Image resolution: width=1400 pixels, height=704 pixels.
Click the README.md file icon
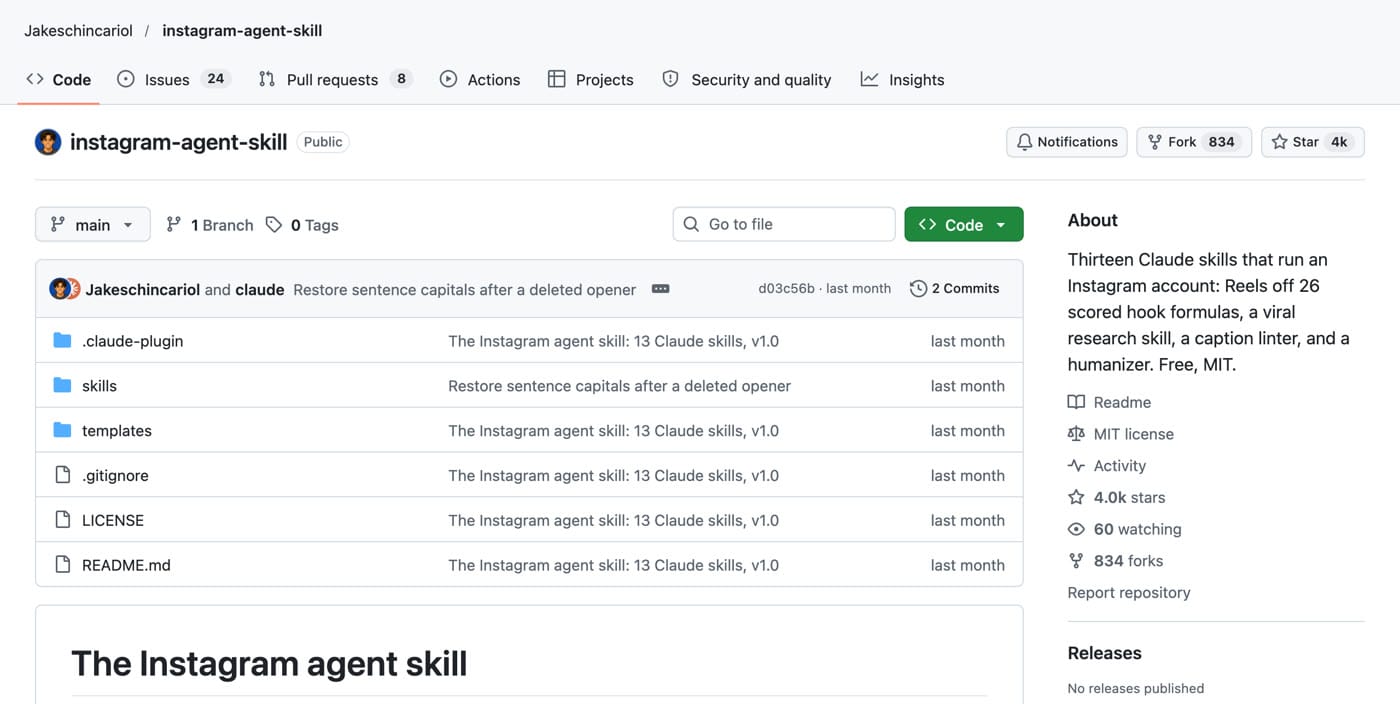pyautogui.click(x=63, y=565)
